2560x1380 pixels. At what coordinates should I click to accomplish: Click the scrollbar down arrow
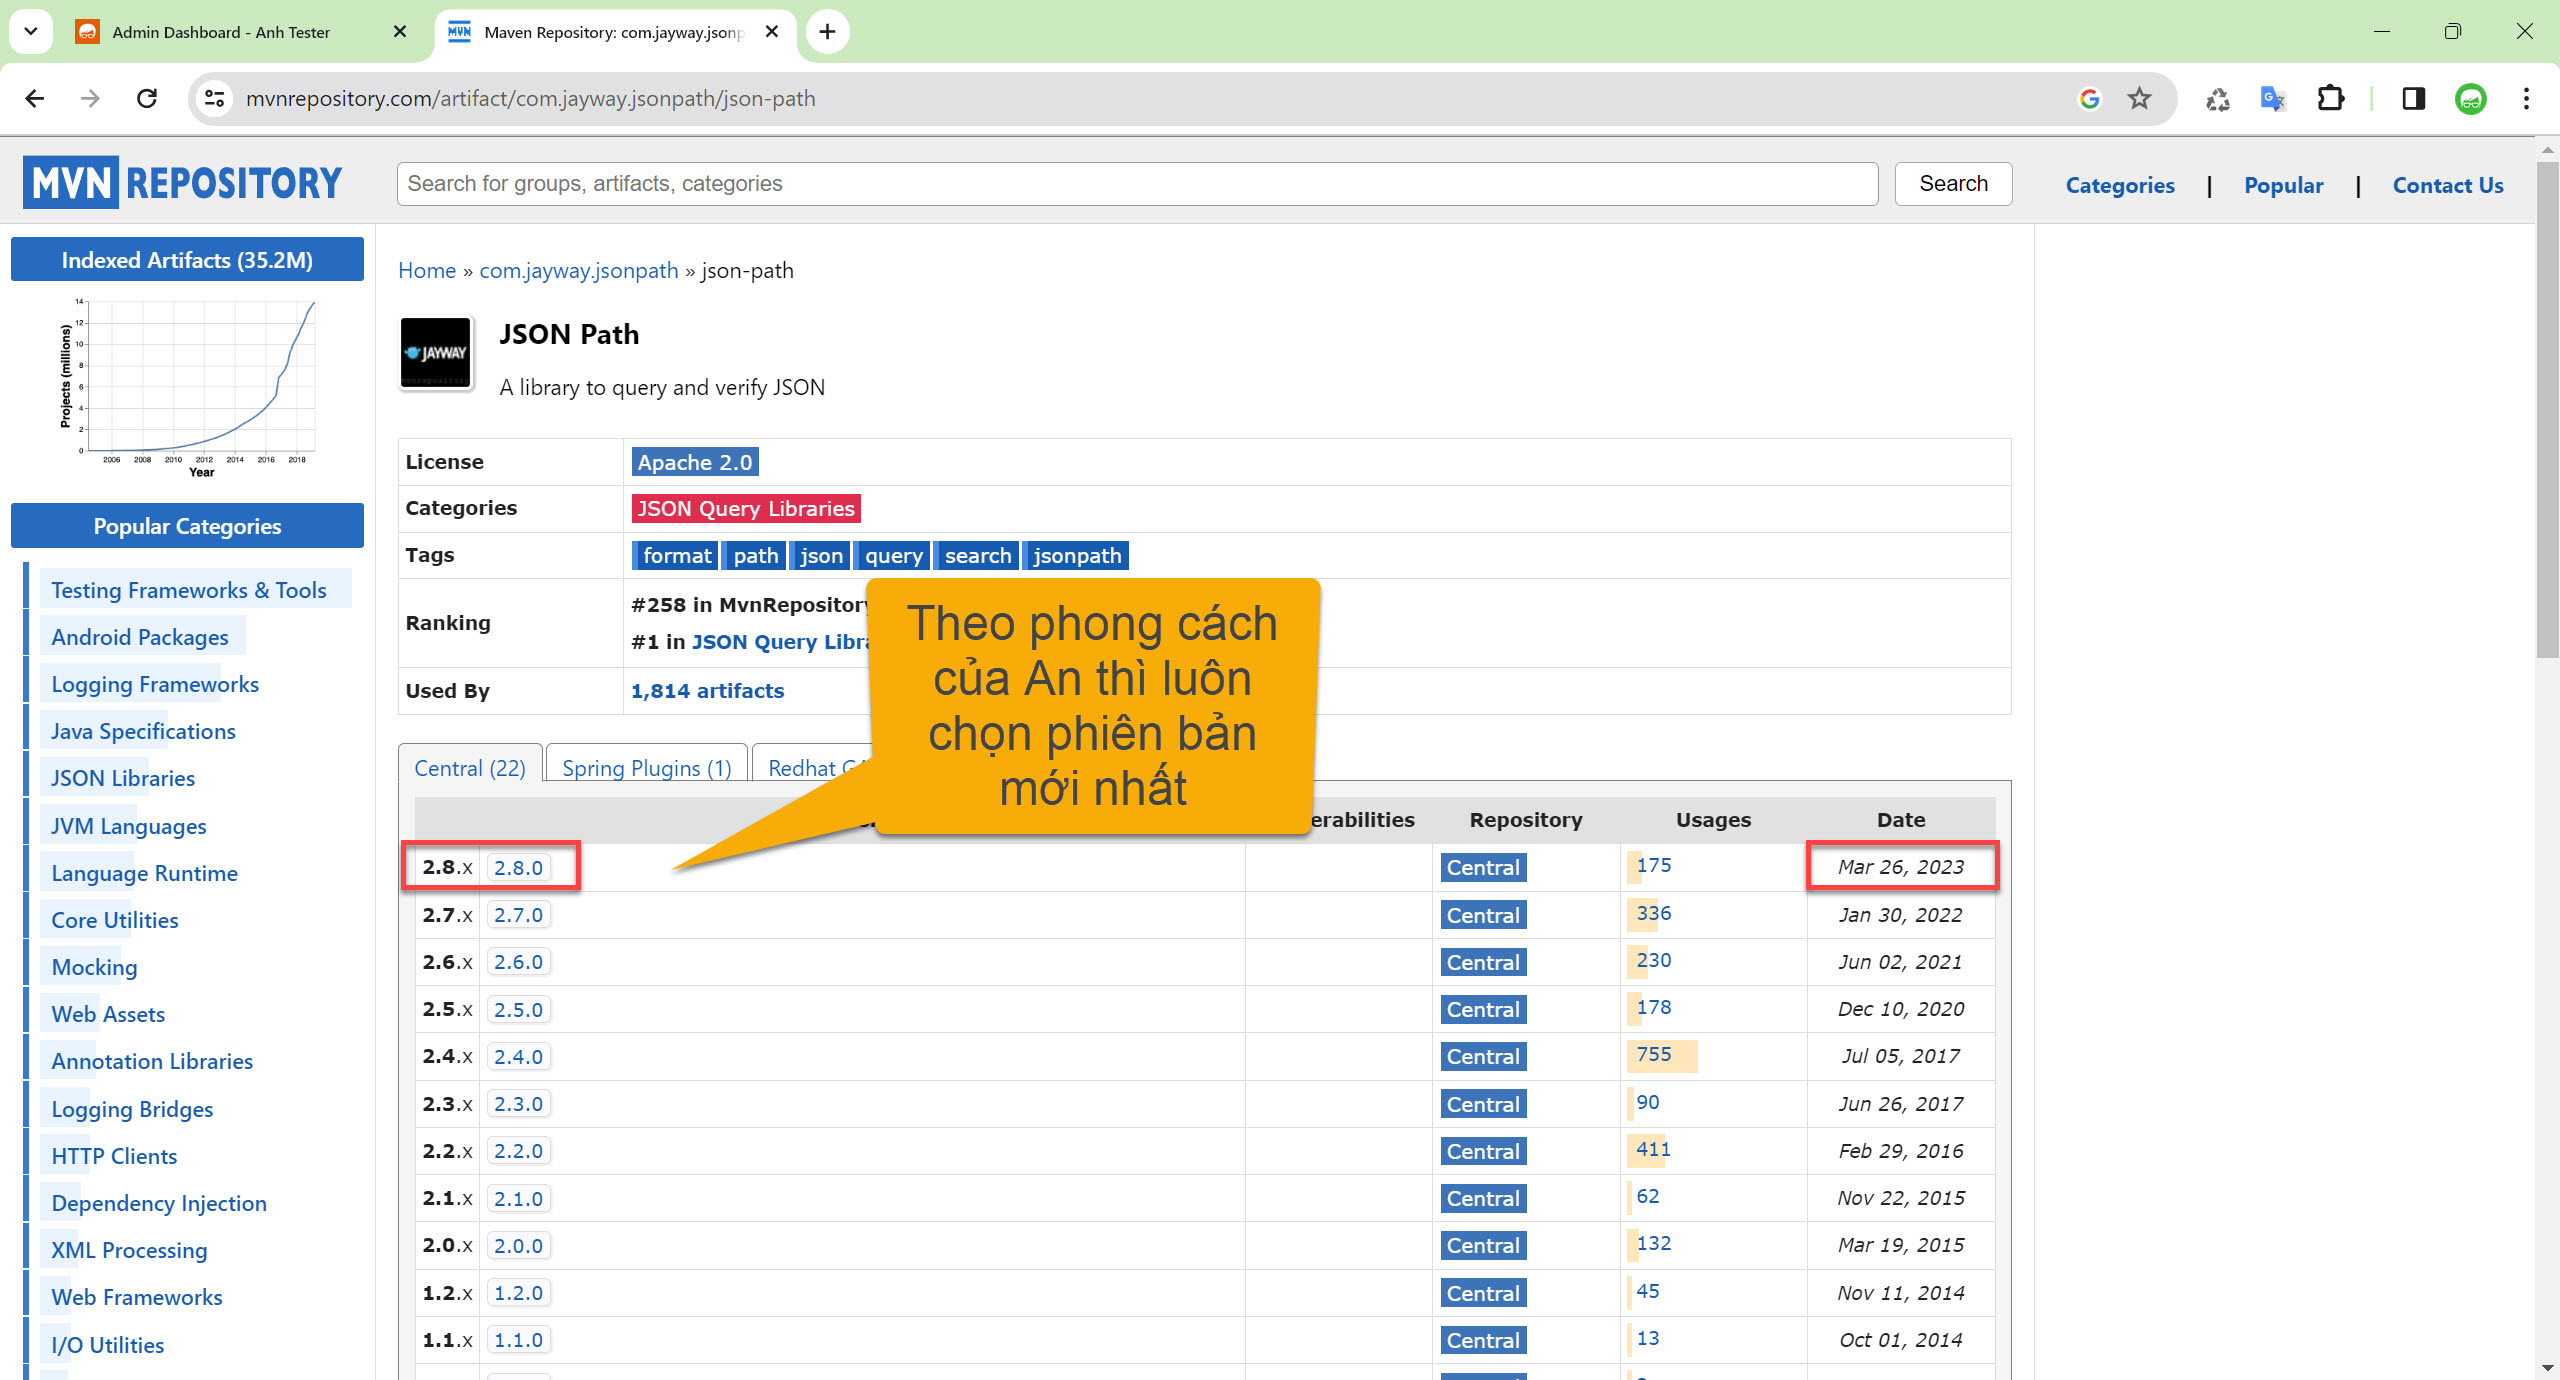point(2547,1367)
